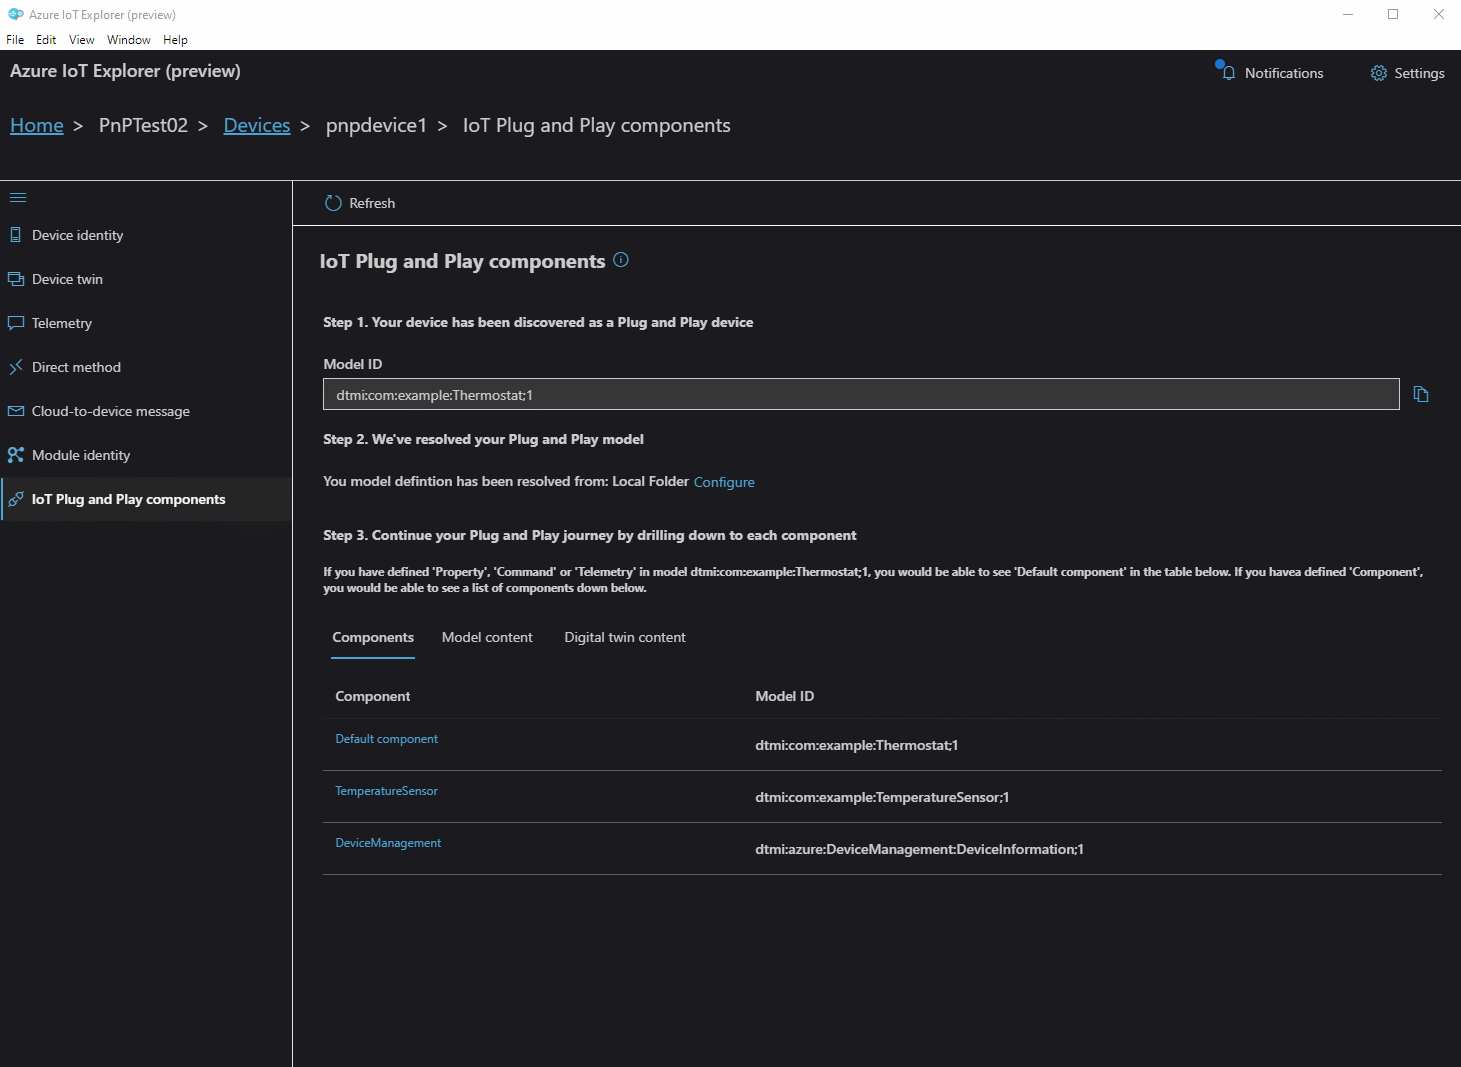This screenshot has height=1067, width=1461.
Task: Click 'dtmi:azure:DeviceManagement:DeviceInformation;1' cell
Action: (920, 849)
